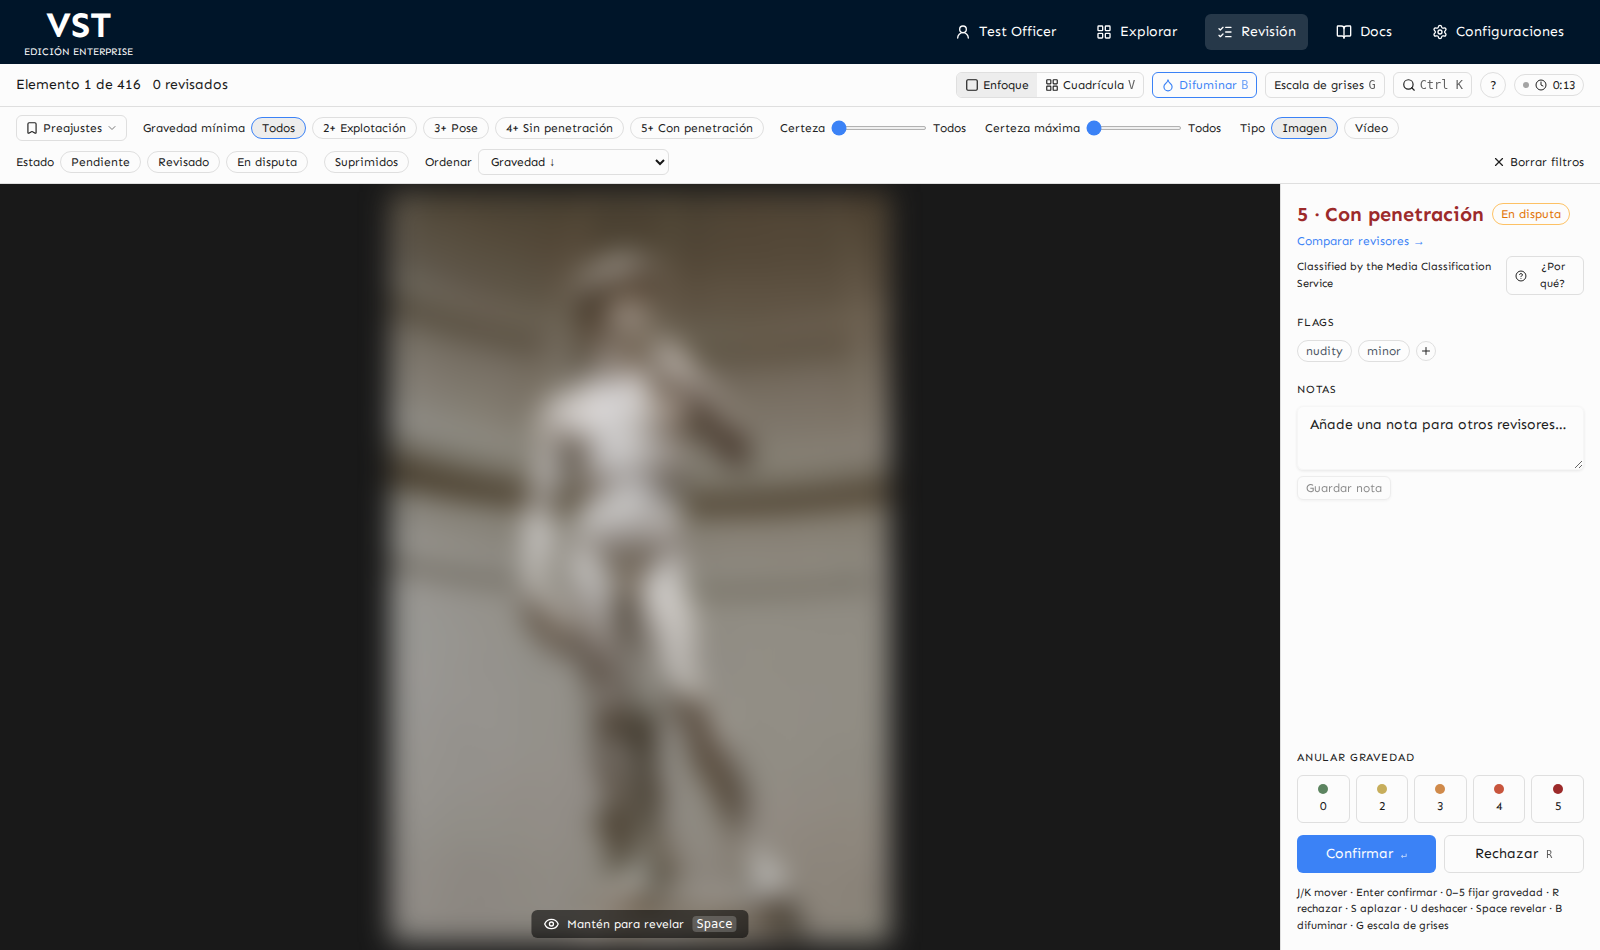Enable the Enfoque focus view
The image size is (1600, 950).
(997, 85)
